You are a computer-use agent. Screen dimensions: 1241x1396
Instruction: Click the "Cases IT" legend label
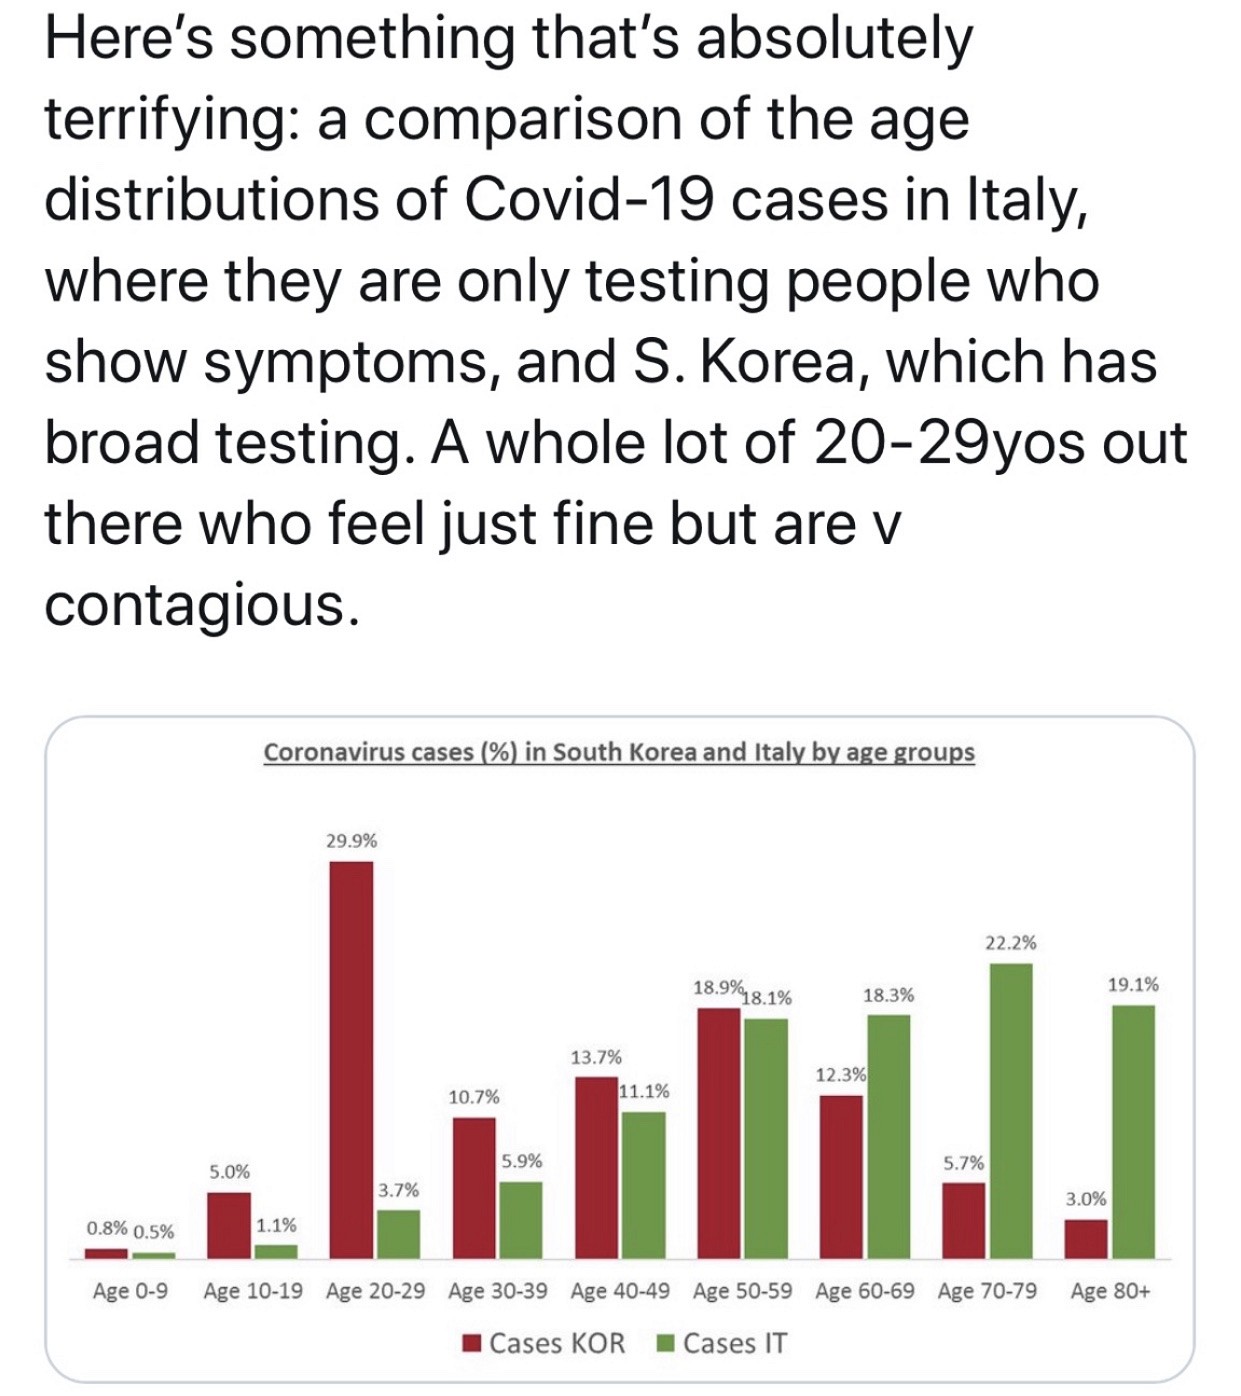pyautogui.click(x=734, y=1343)
